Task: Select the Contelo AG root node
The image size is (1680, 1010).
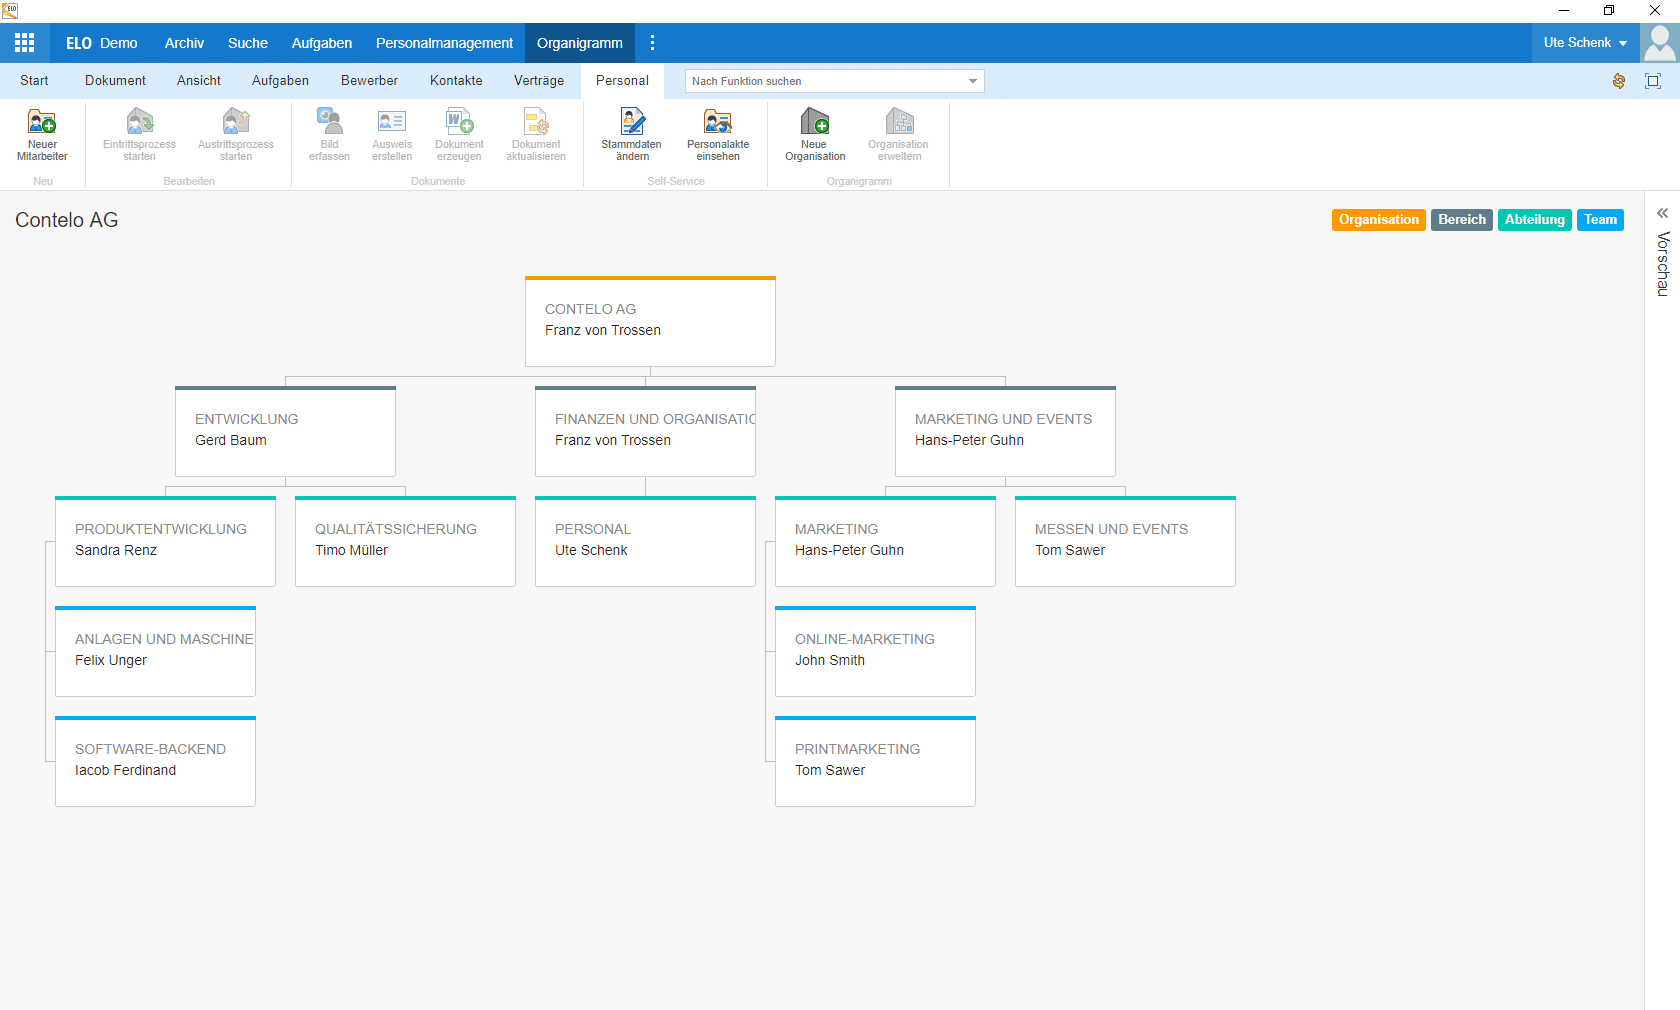Action: 650,321
